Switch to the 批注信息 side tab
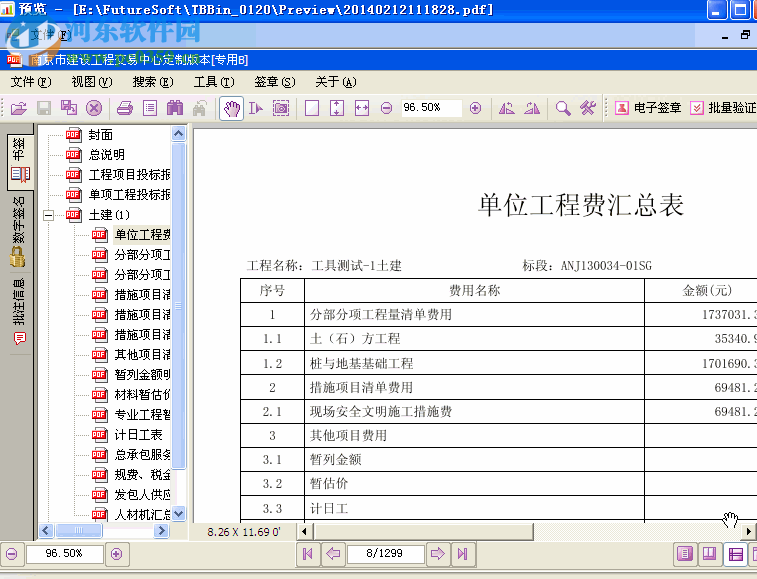This screenshot has height=579, width=757. (x=19, y=312)
